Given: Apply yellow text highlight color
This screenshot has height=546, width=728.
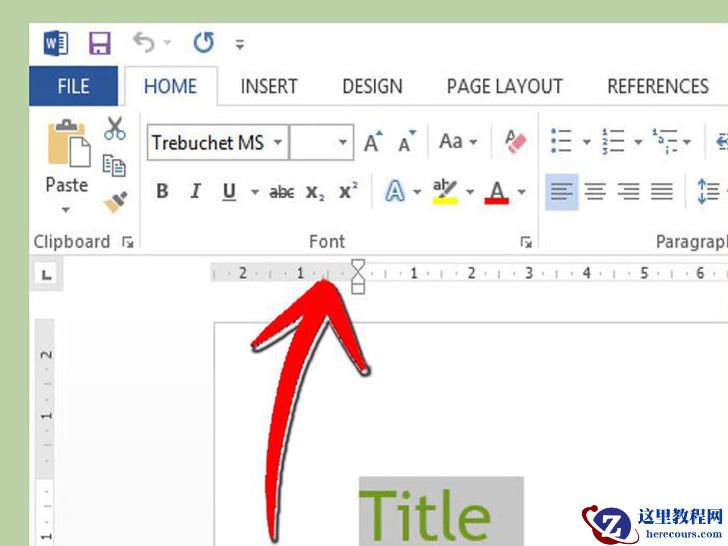Looking at the screenshot, I should tap(445, 192).
